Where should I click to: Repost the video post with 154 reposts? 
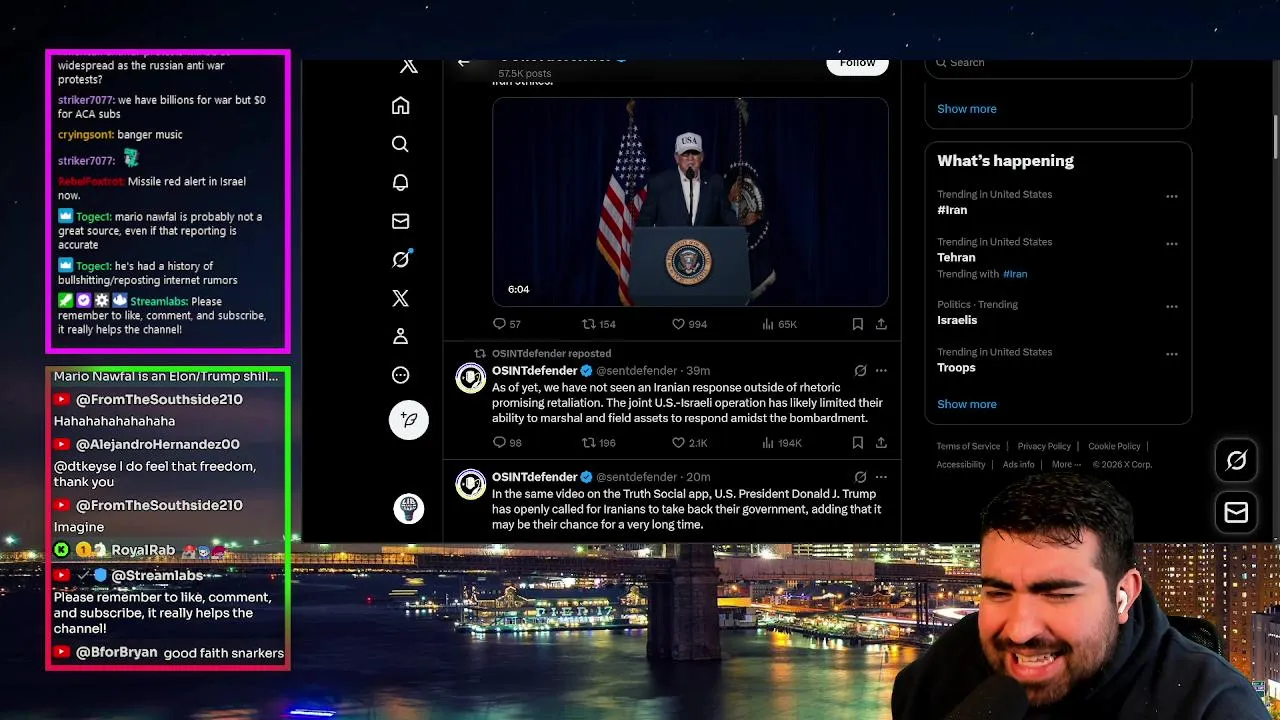(x=599, y=324)
